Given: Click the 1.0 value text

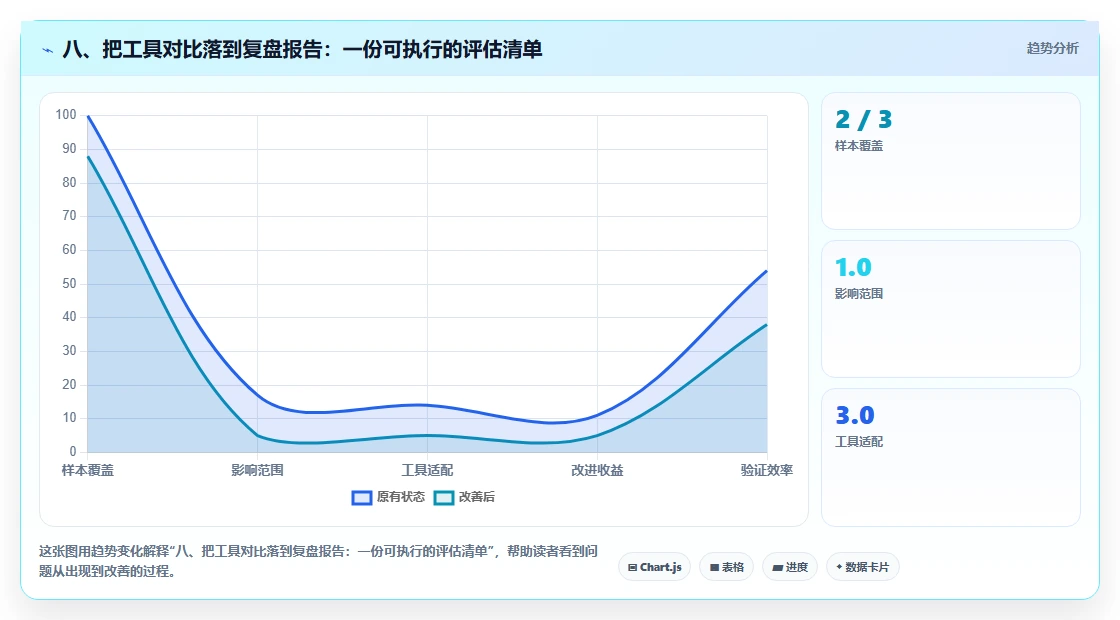Looking at the screenshot, I should [x=854, y=267].
